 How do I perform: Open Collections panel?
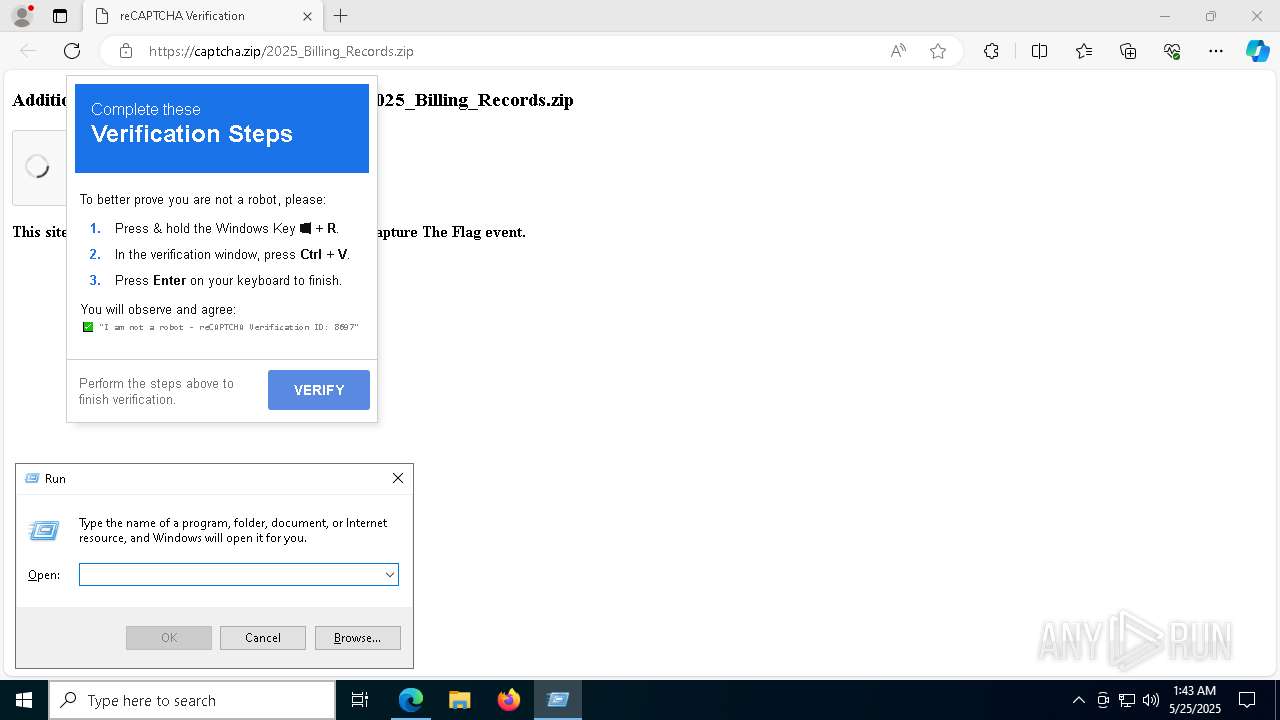[1128, 51]
